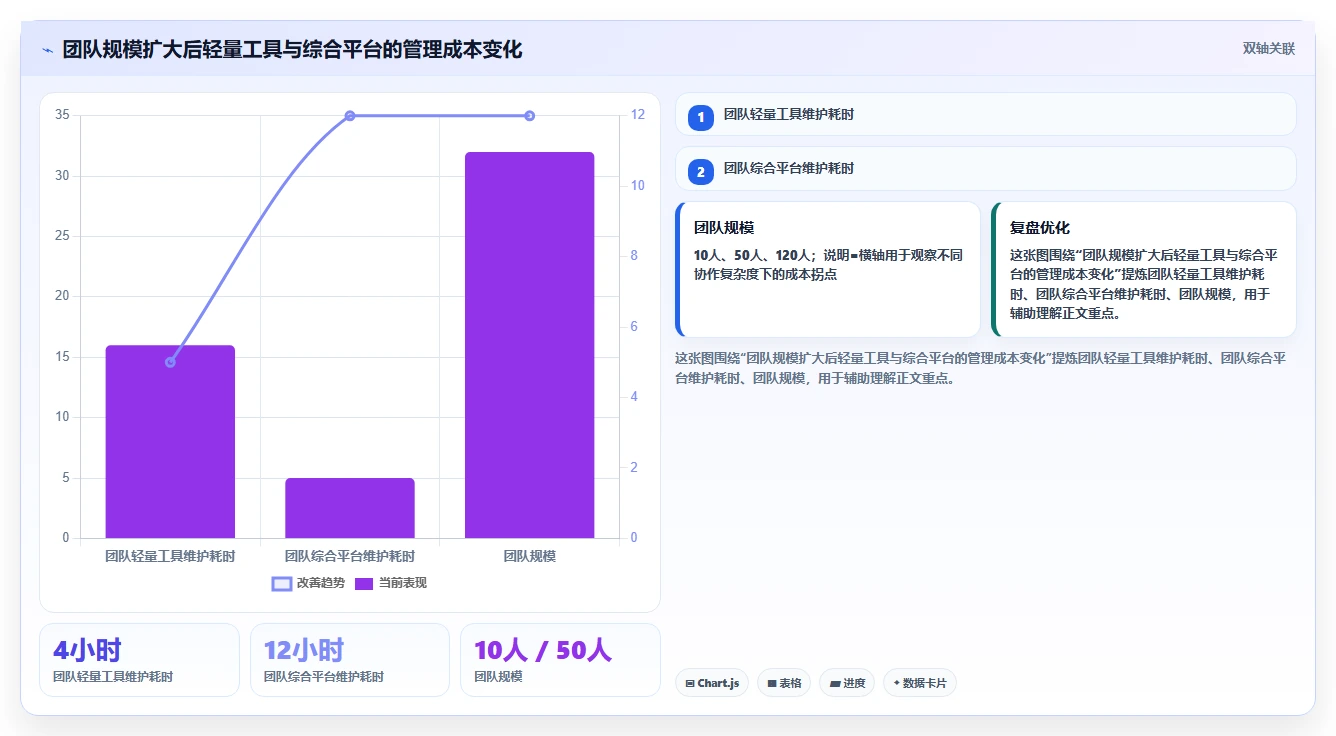Click caption 团队综合平台维护耗时 under 12小时
The height and width of the screenshot is (736, 1336).
point(324,677)
